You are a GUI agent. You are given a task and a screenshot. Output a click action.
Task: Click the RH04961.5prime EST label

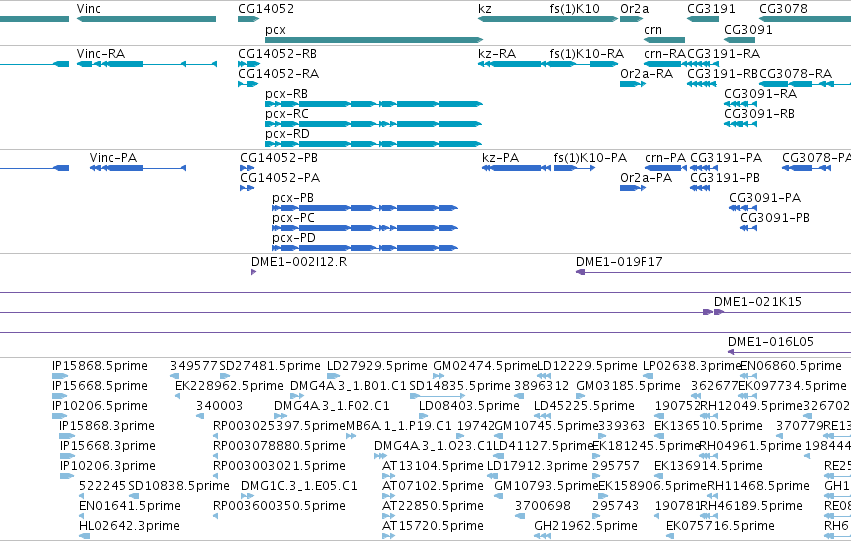(x=751, y=446)
